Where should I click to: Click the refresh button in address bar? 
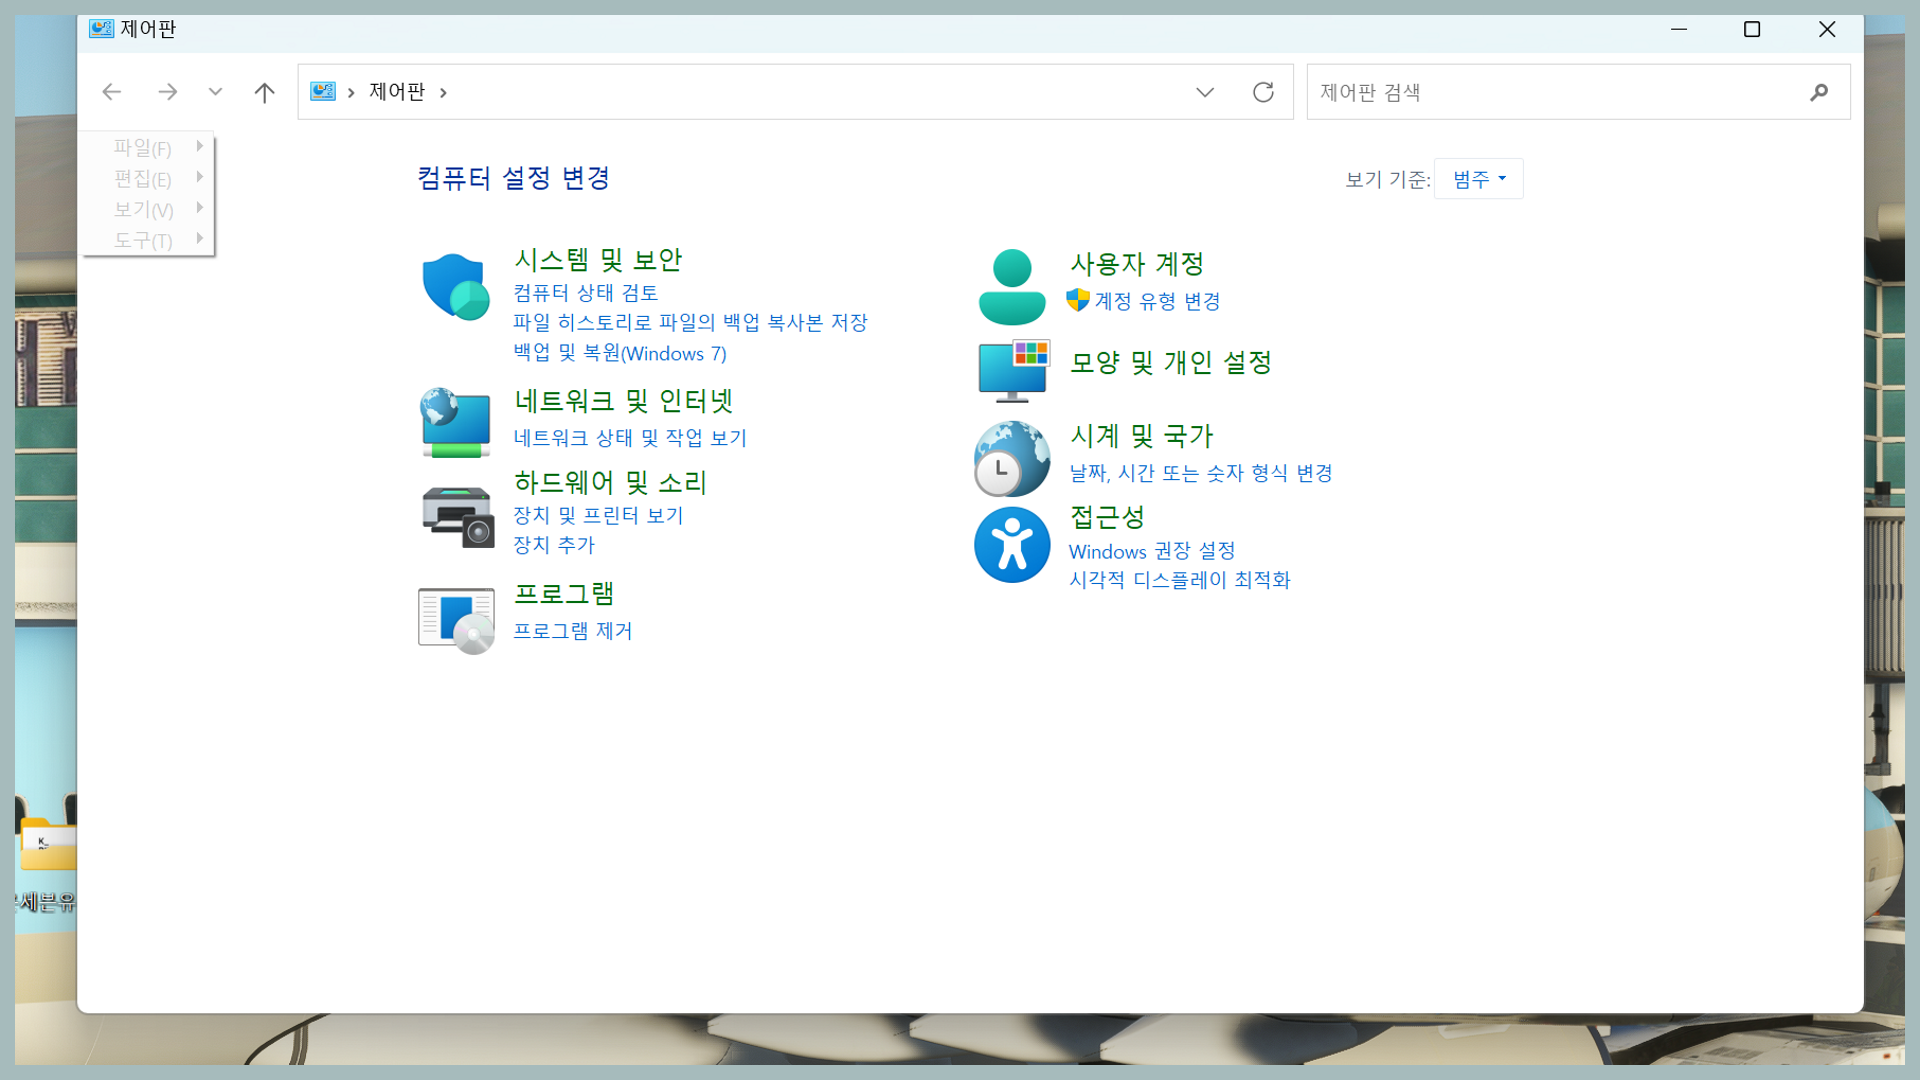tap(1263, 92)
